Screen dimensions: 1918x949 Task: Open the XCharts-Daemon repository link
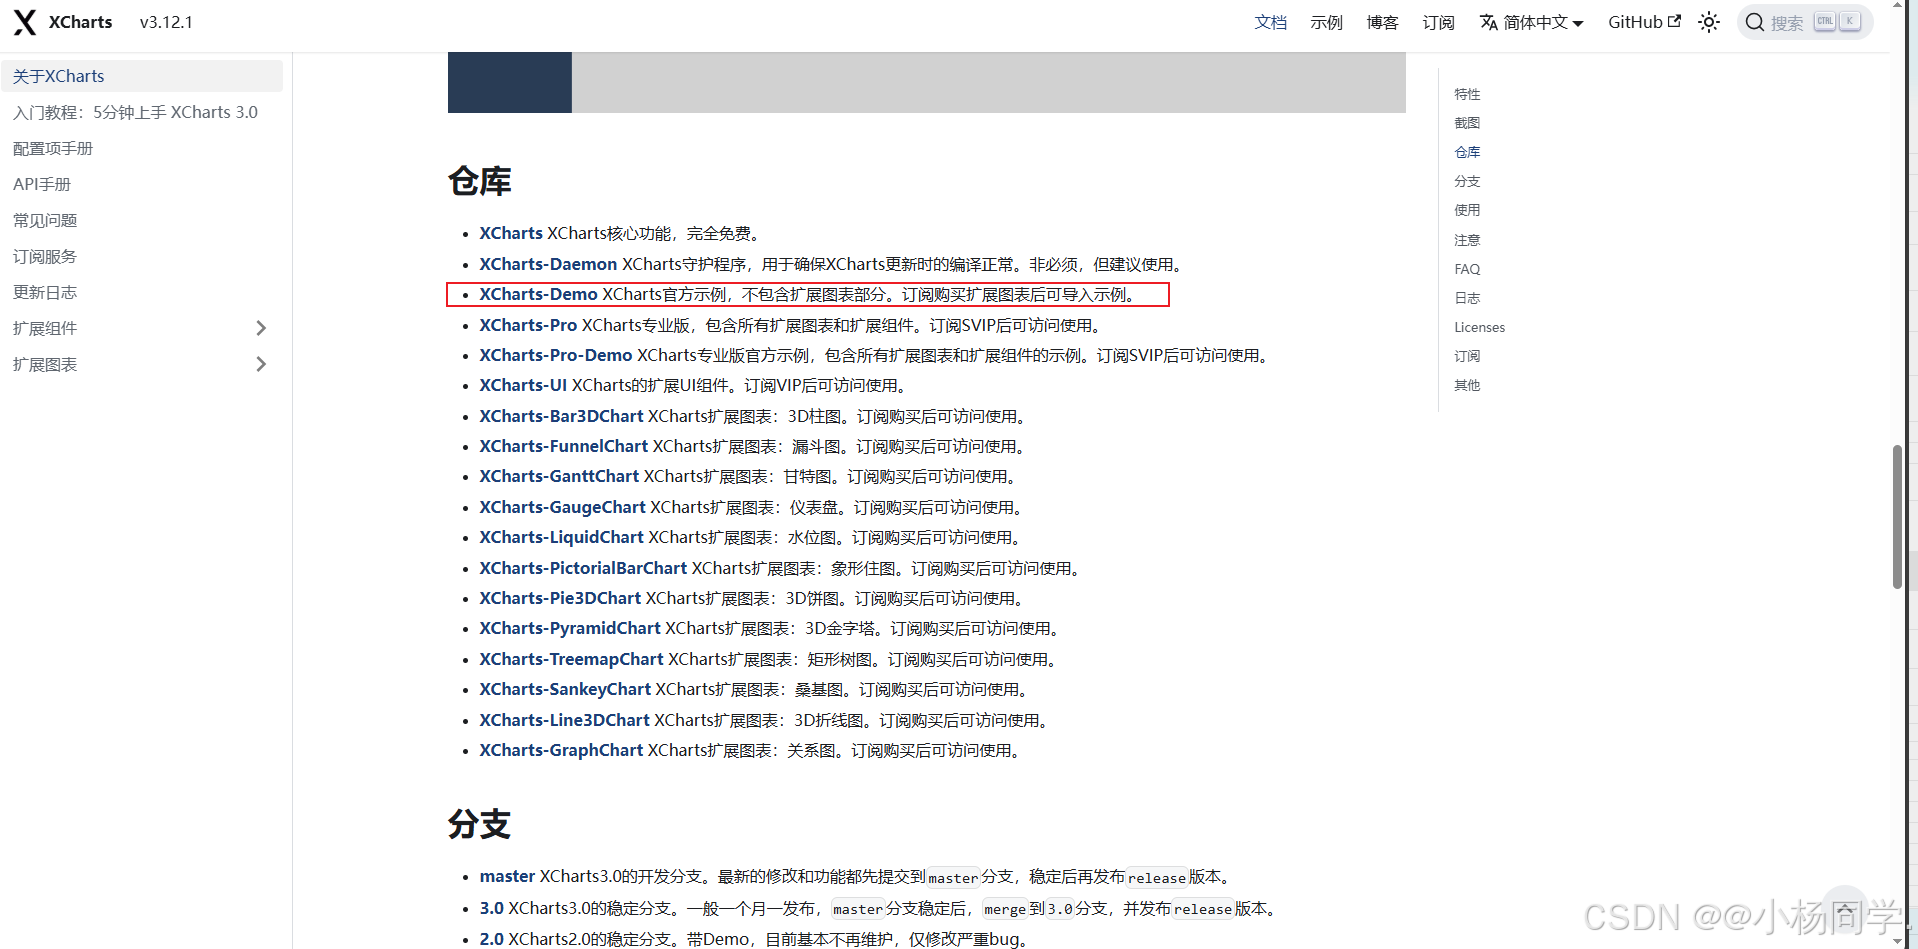coord(548,264)
